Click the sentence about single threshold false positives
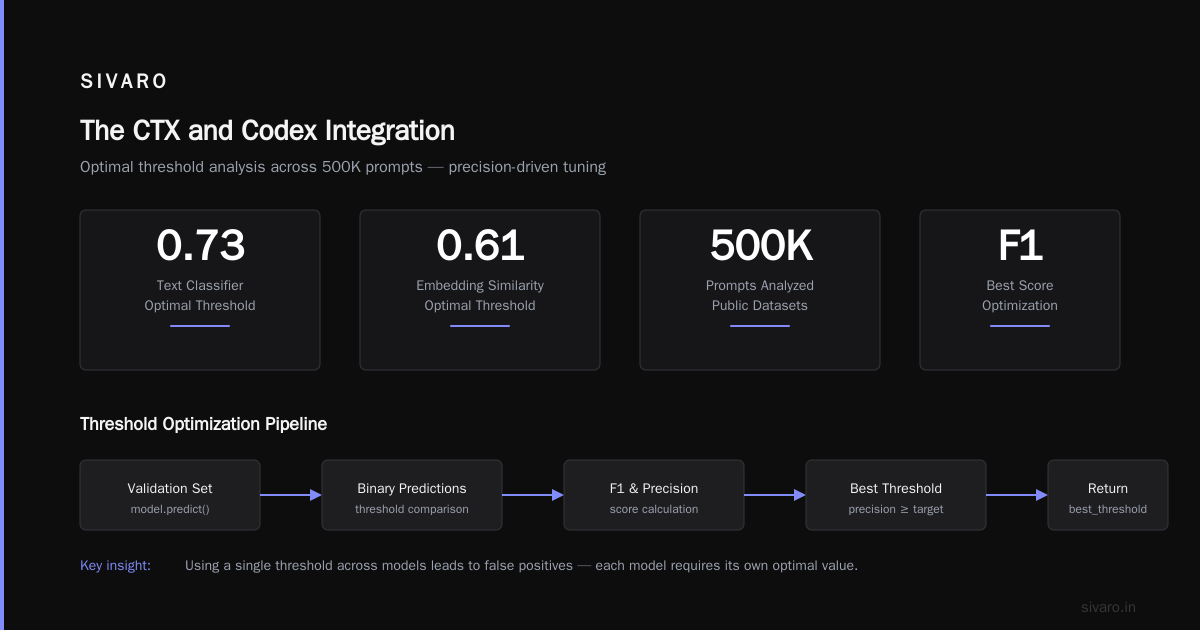 [x=521, y=566]
